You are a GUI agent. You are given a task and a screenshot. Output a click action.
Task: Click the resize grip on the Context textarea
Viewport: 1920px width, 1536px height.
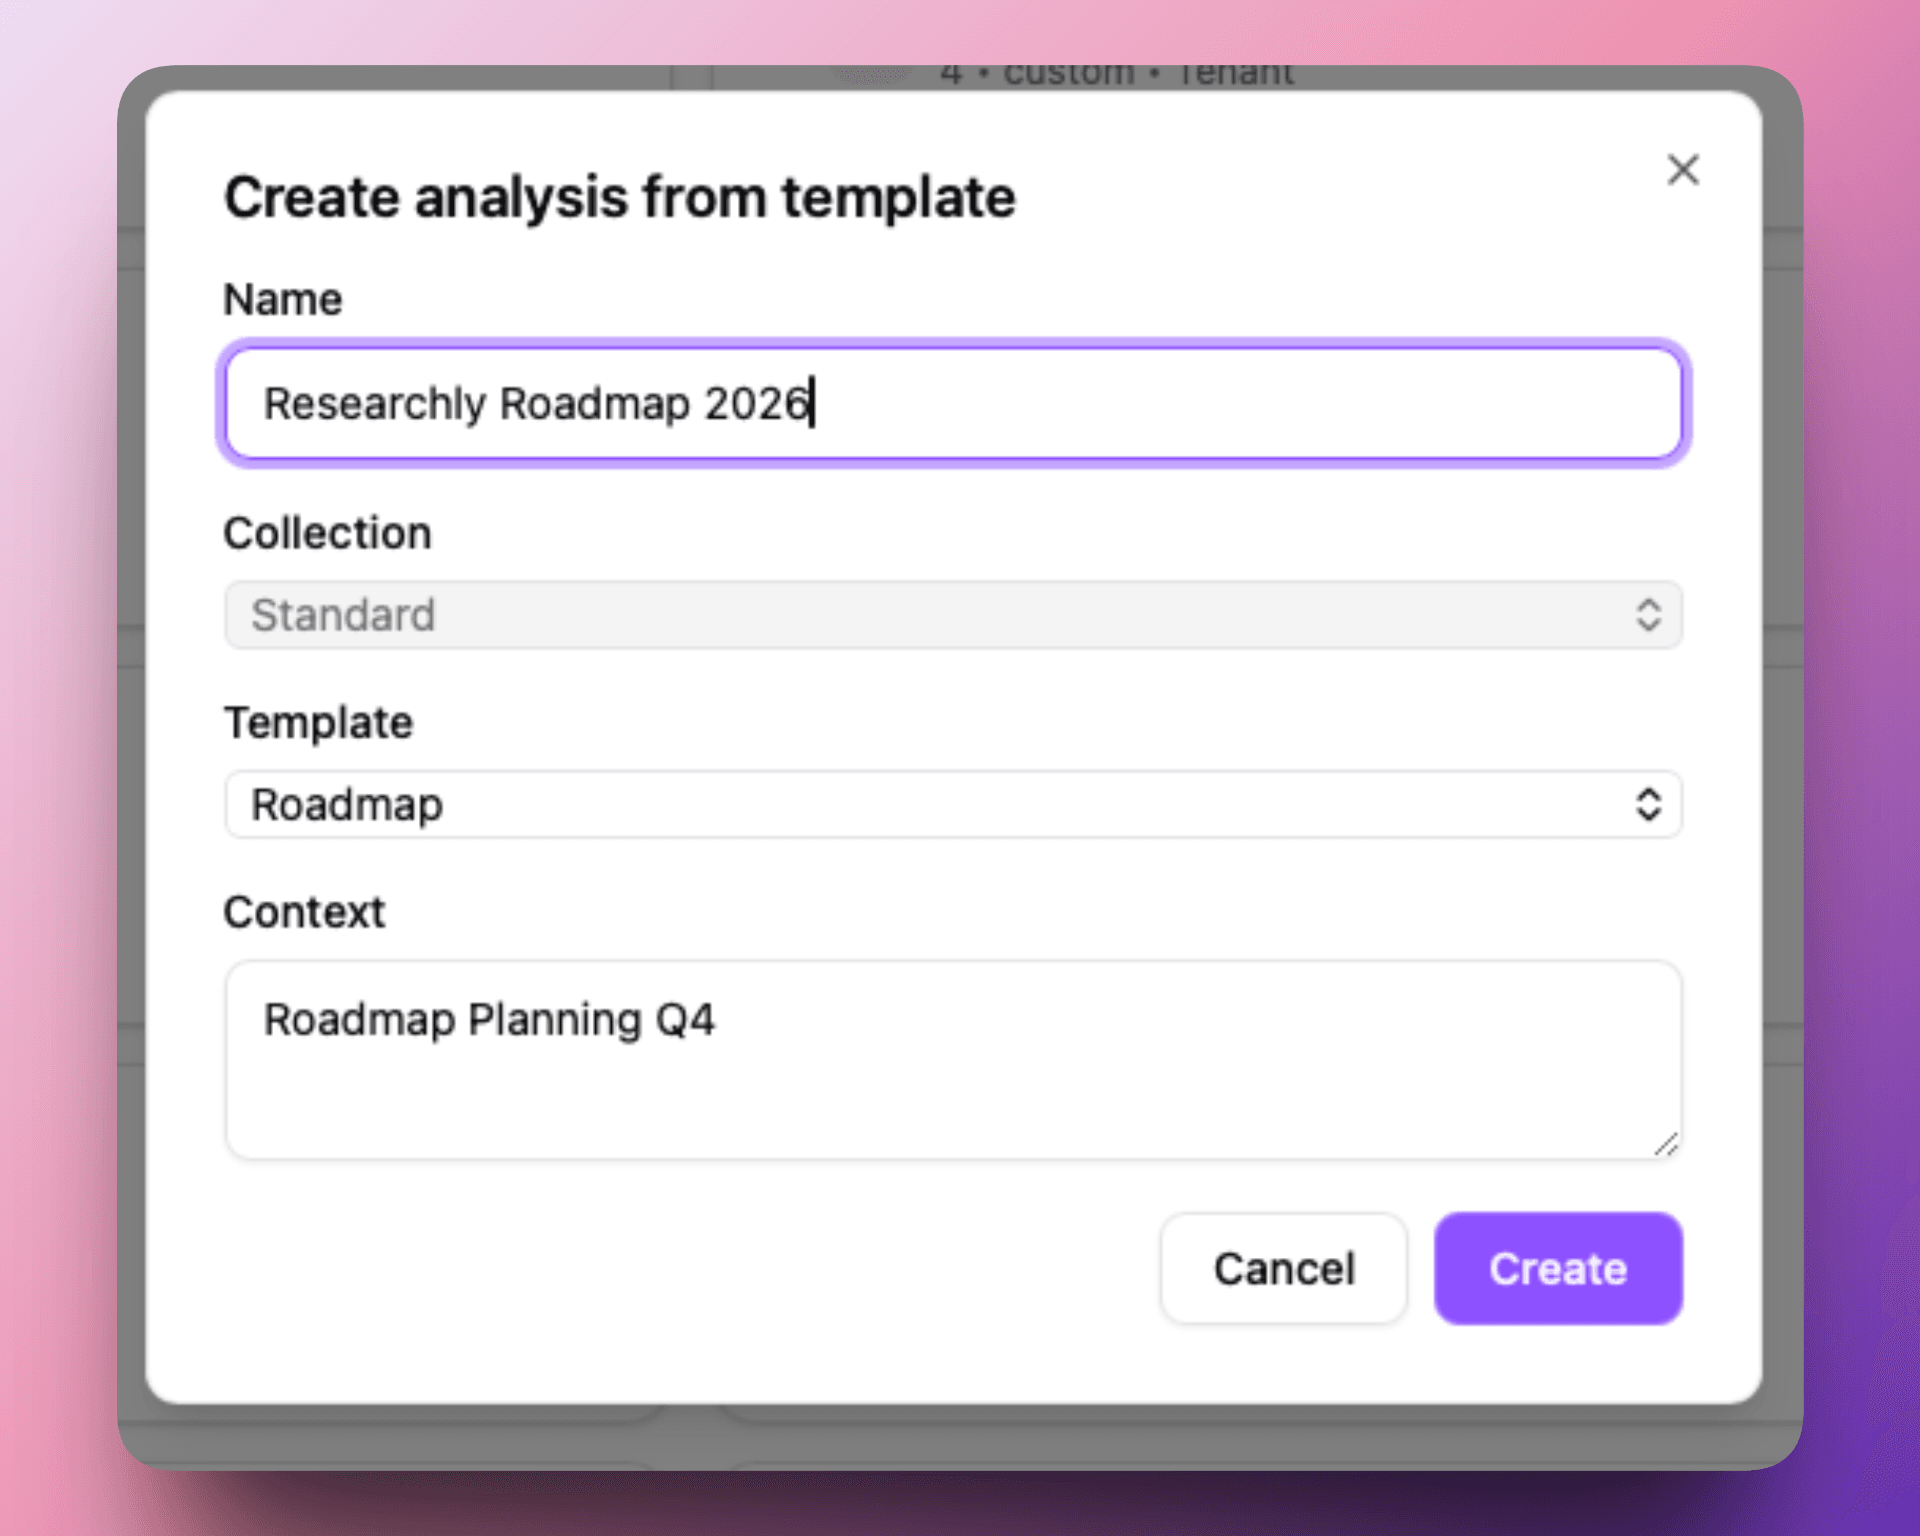pyautogui.click(x=1667, y=1146)
